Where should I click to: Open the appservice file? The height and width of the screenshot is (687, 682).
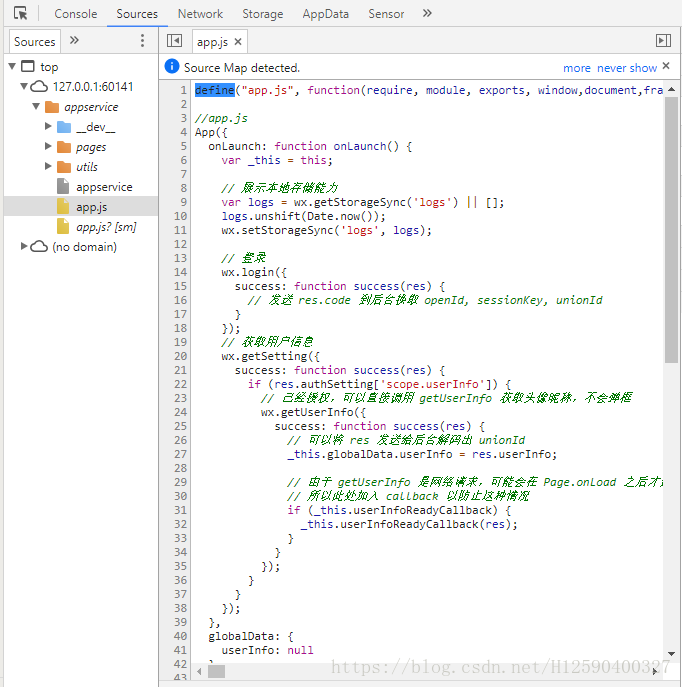[104, 187]
